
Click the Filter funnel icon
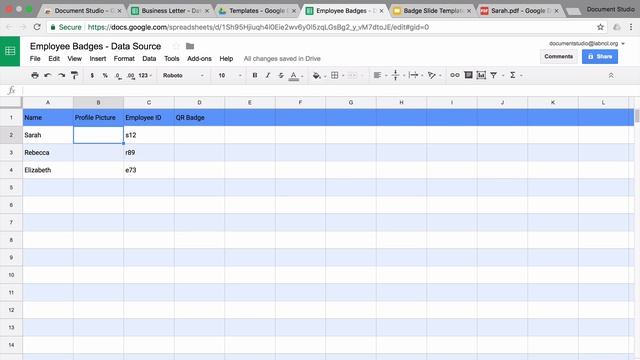tap(493, 75)
